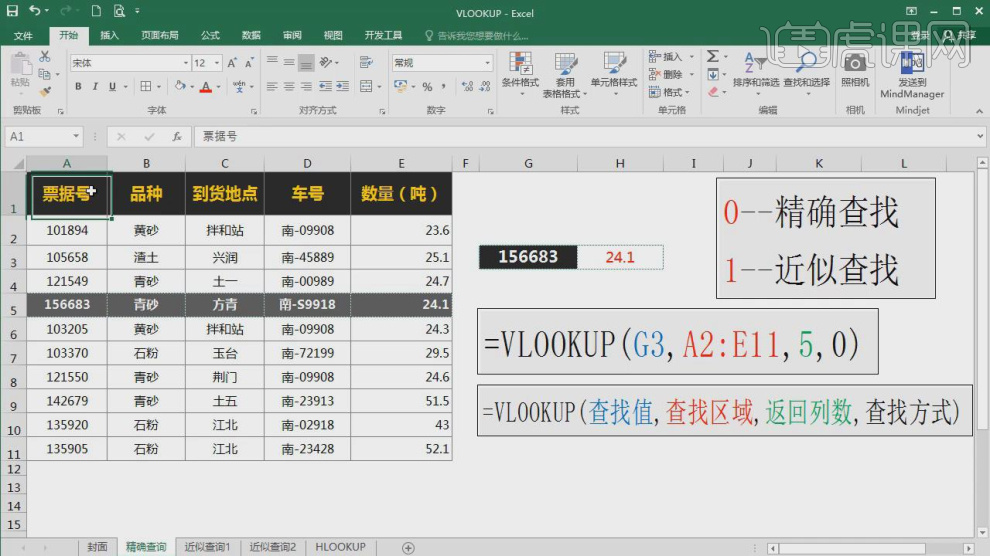Select column E header
This screenshot has height=556, width=990.
pos(401,163)
